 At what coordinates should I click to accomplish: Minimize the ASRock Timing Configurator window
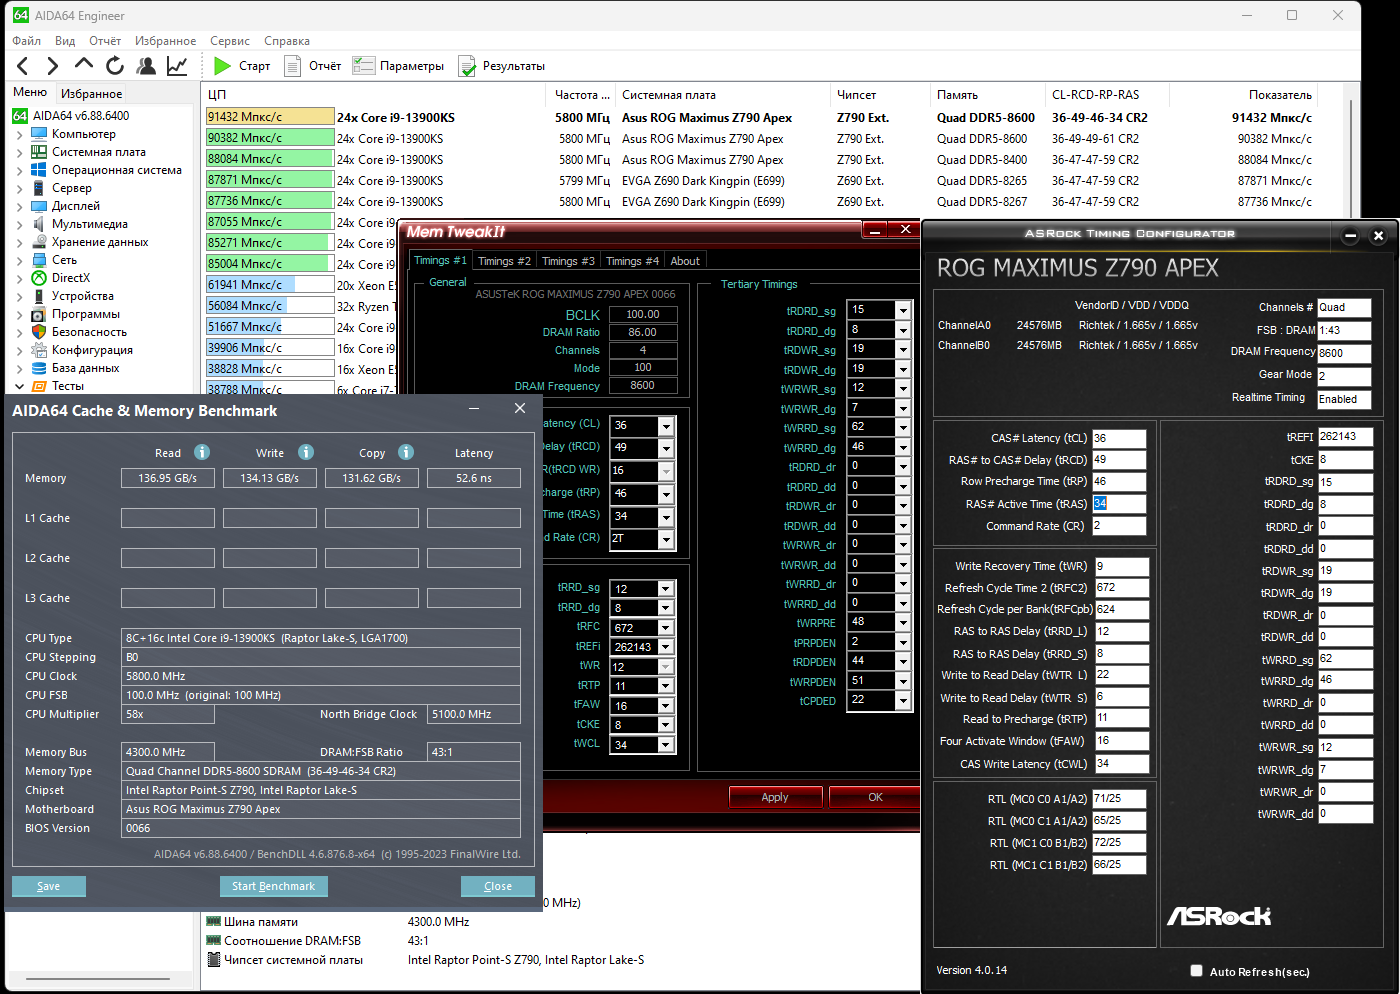(x=1350, y=236)
